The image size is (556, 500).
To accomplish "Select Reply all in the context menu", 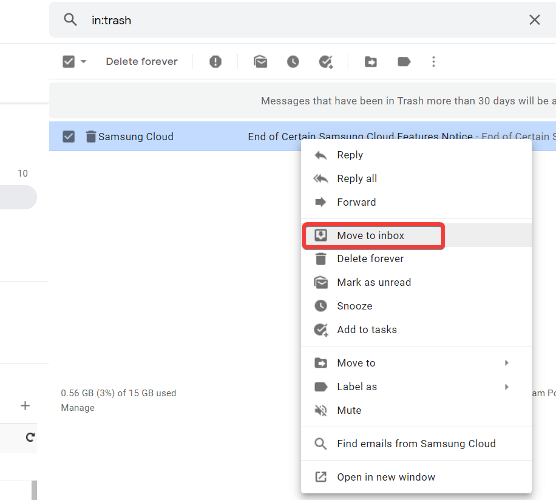I will 416,178.
